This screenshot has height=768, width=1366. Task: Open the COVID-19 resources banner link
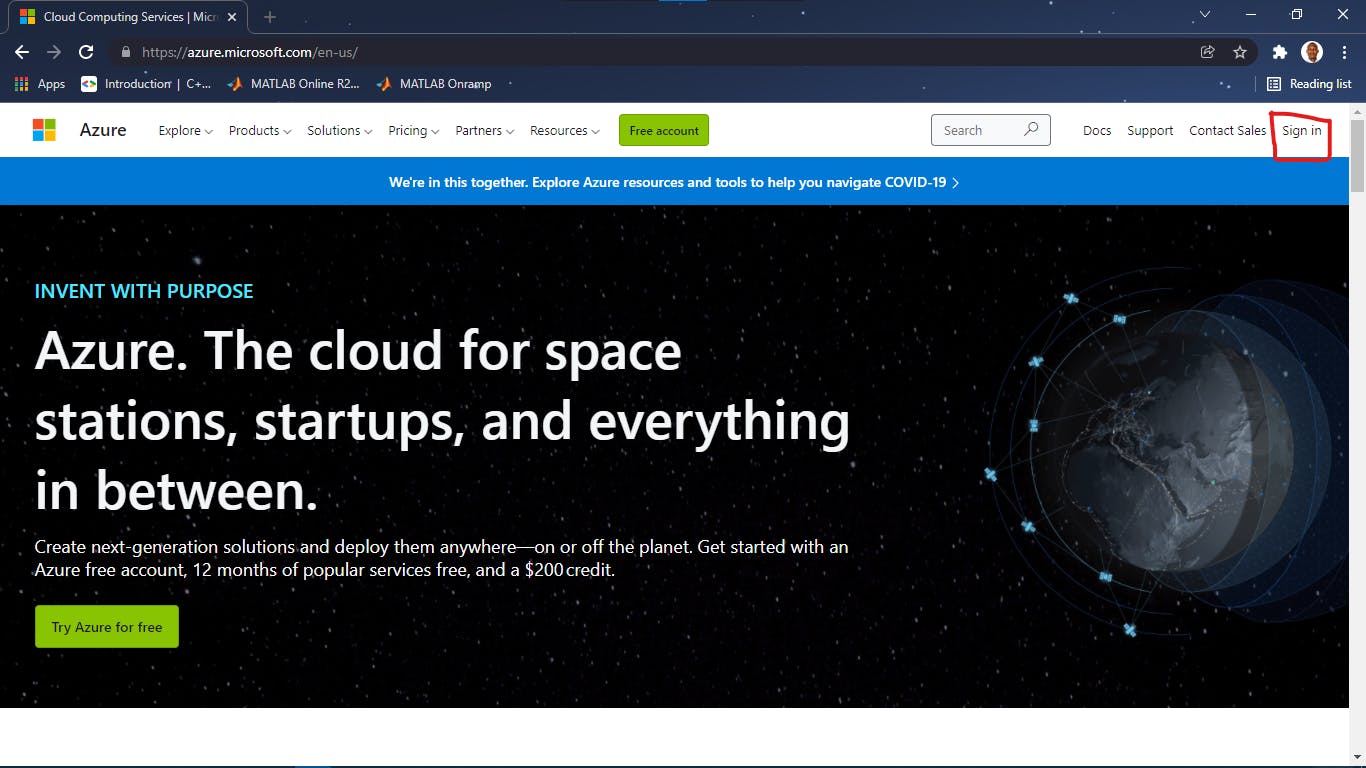[674, 182]
